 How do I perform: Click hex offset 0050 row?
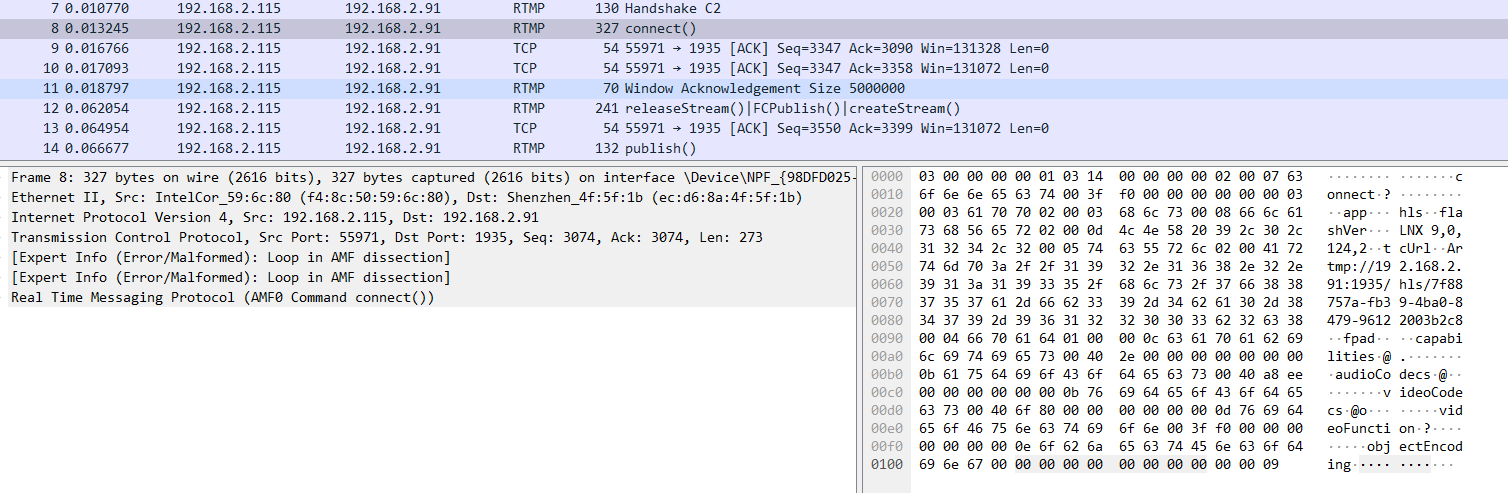[x=886, y=267]
